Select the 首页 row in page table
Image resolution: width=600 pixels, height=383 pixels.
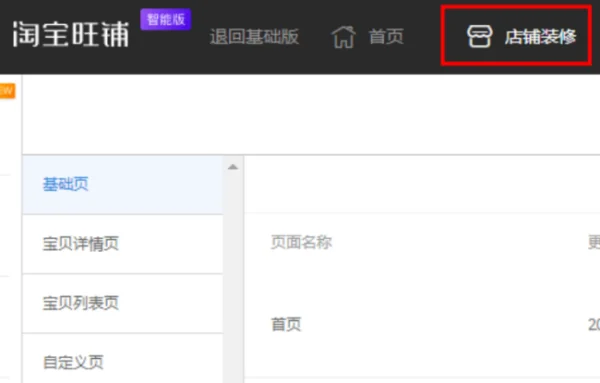422,324
